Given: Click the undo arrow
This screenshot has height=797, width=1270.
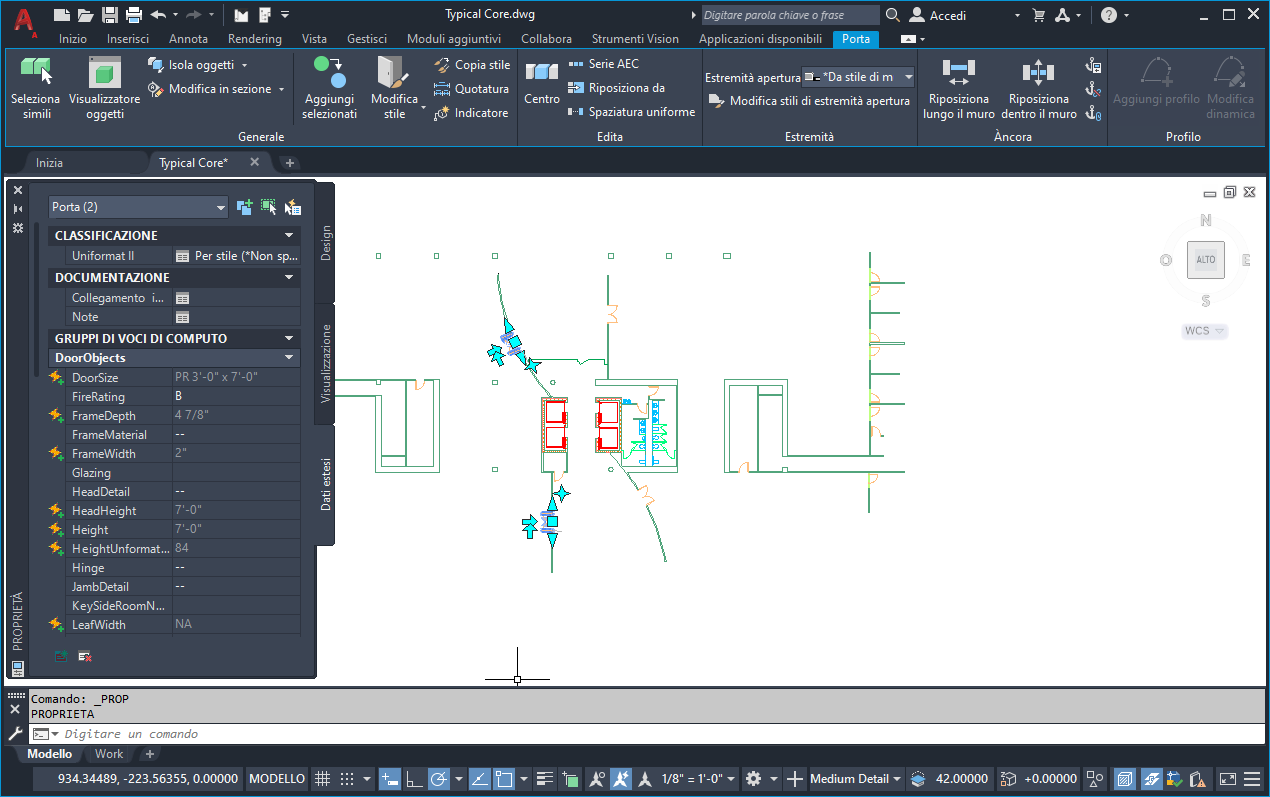Looking at the screenshot, I should [158, 15].
